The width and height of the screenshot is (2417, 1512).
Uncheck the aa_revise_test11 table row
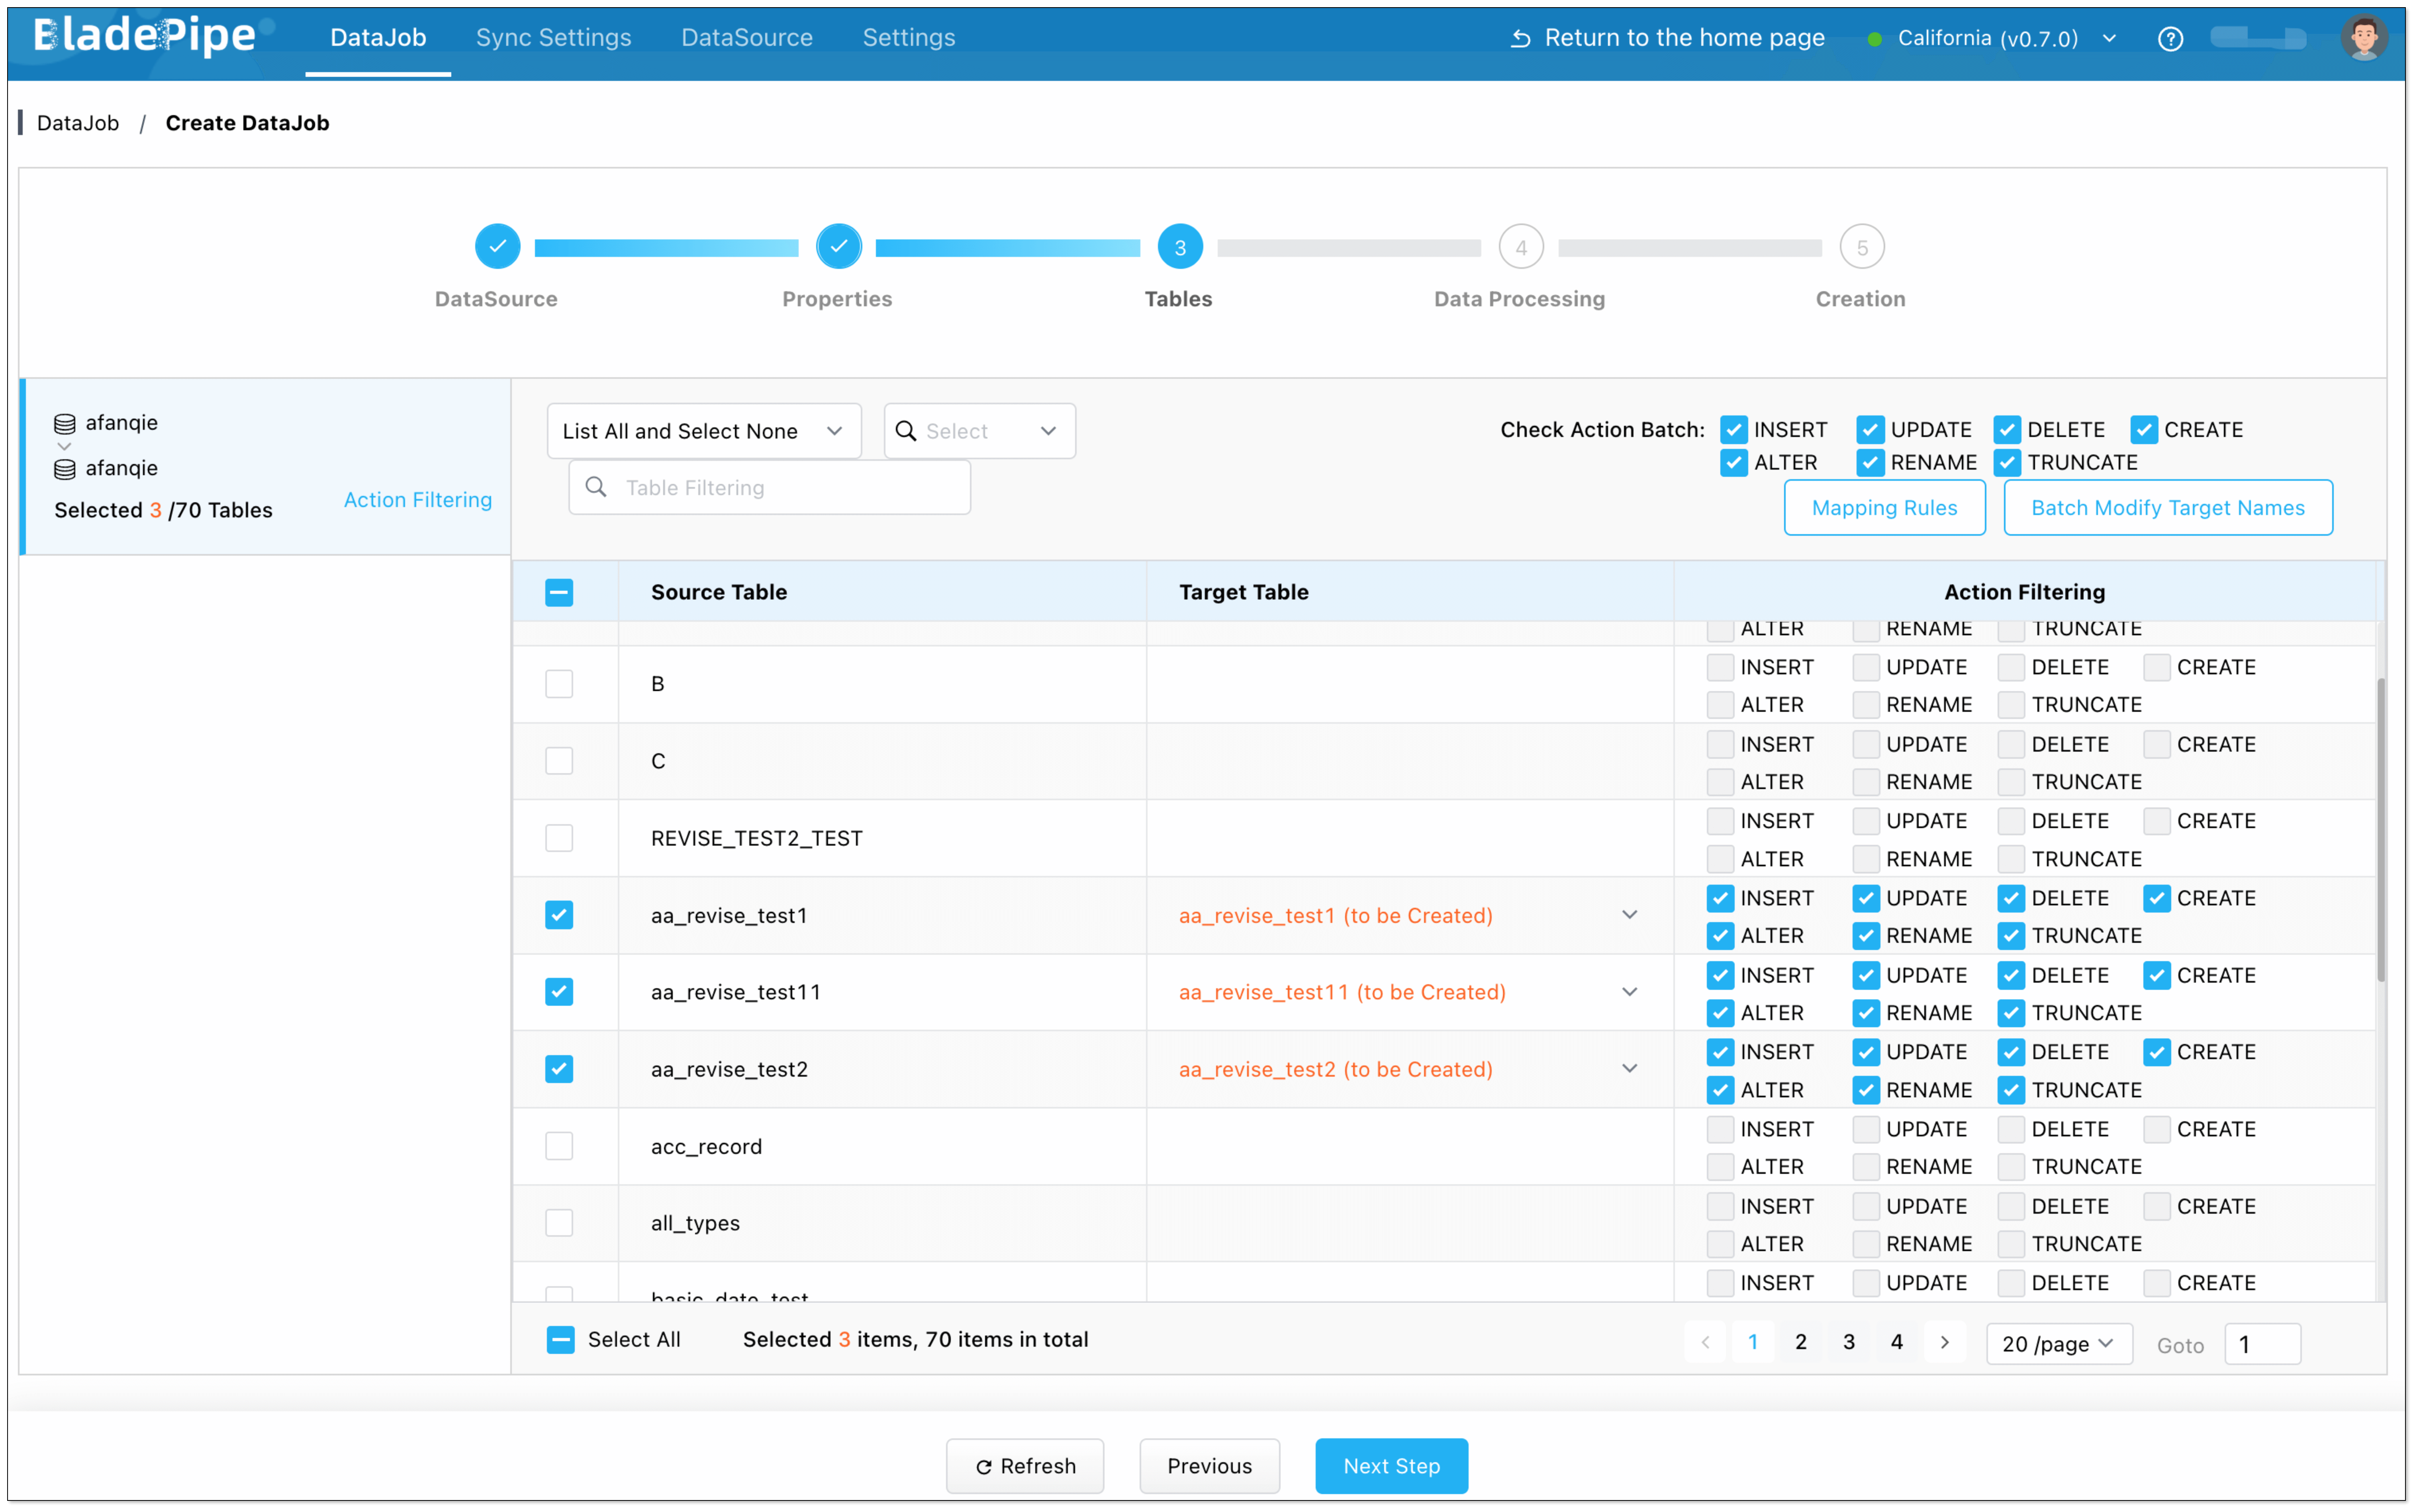(x=559, y=992)
